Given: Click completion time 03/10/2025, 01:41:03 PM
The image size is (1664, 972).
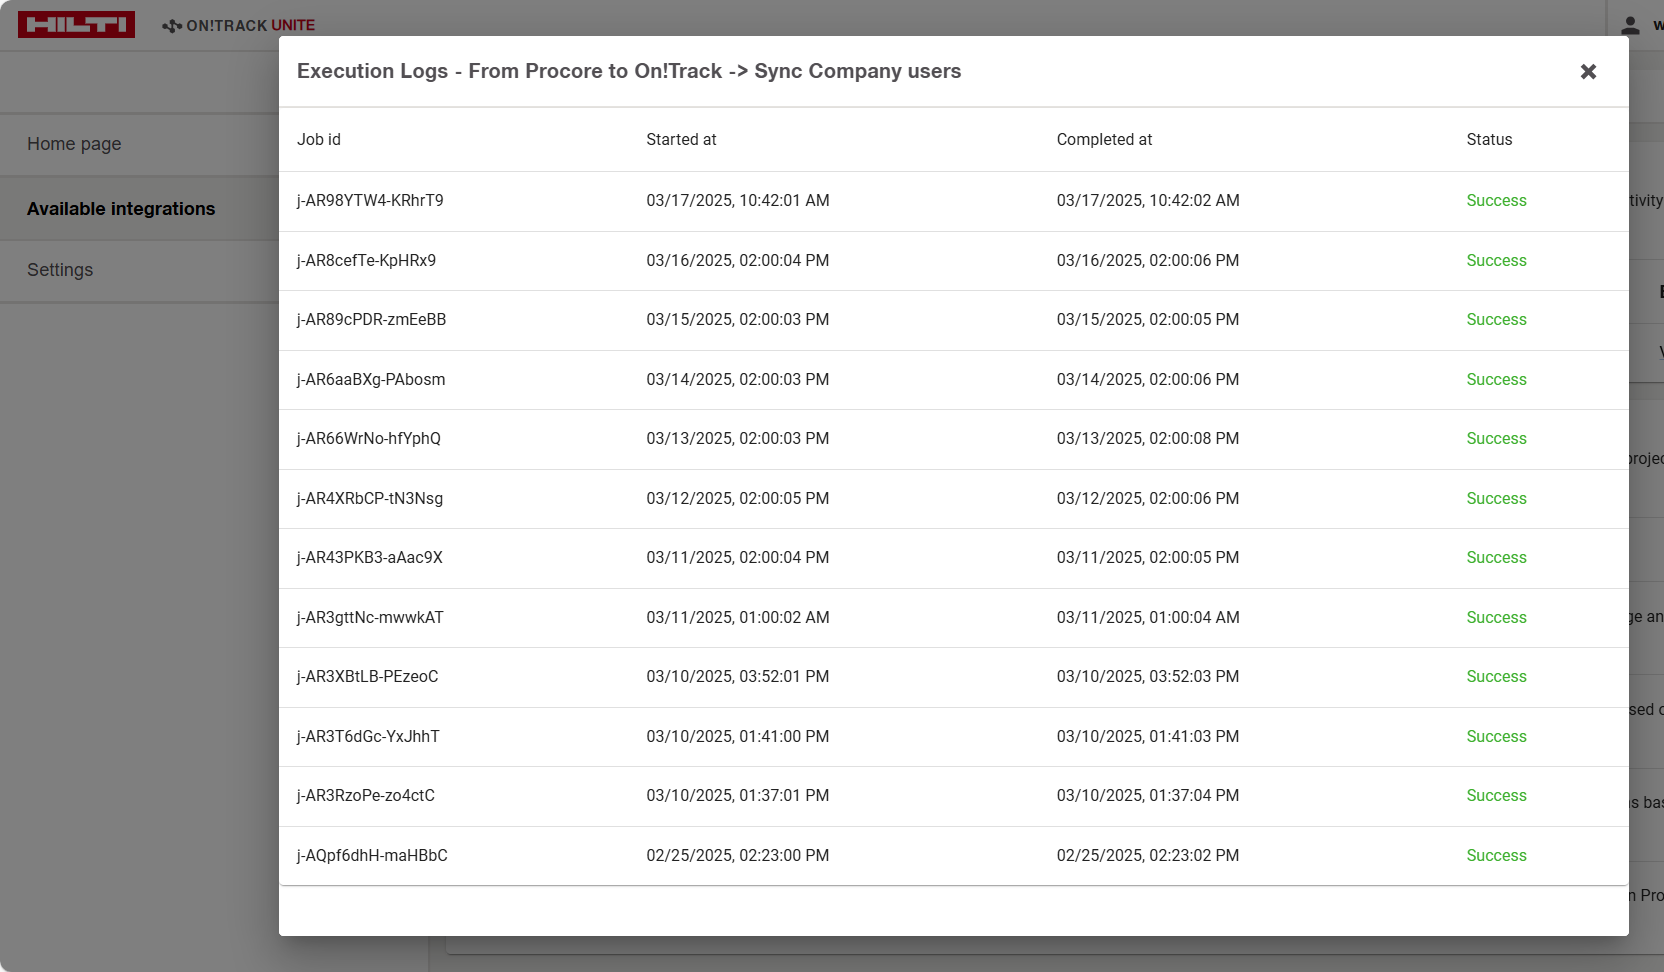Looking at the screenshot, I should (1148, 737).
